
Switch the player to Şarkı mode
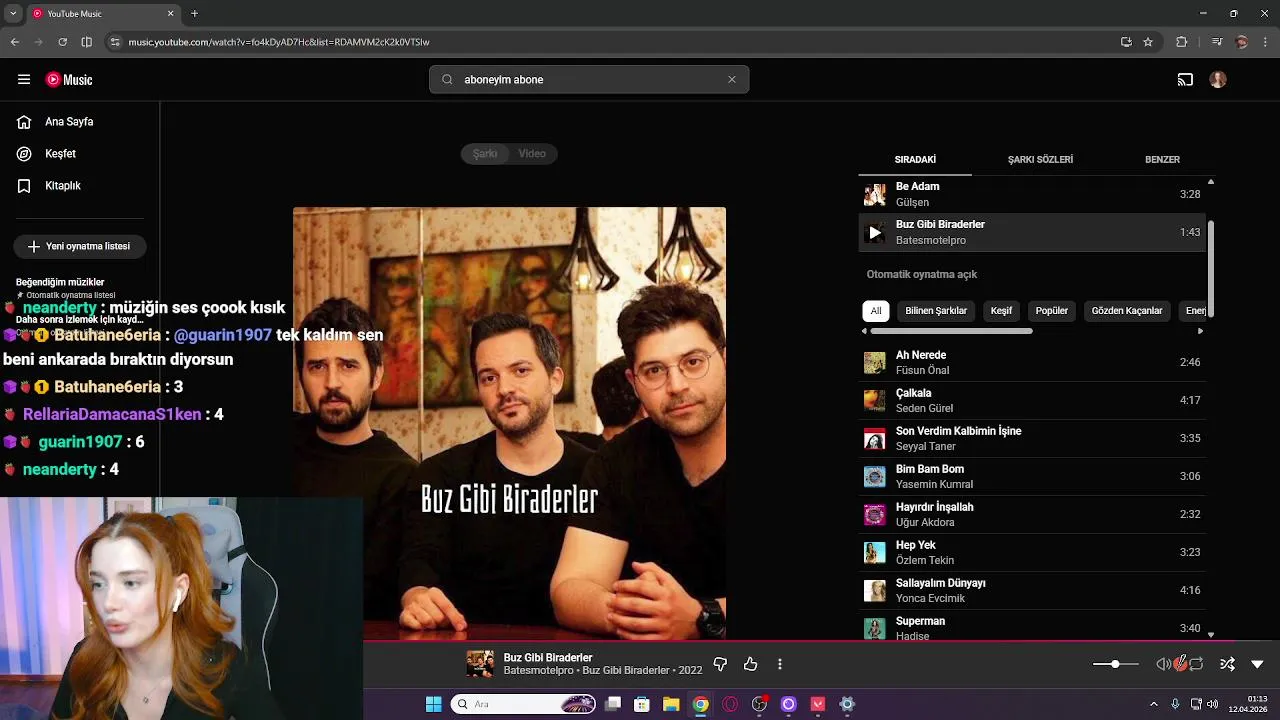tap(485, 154)
